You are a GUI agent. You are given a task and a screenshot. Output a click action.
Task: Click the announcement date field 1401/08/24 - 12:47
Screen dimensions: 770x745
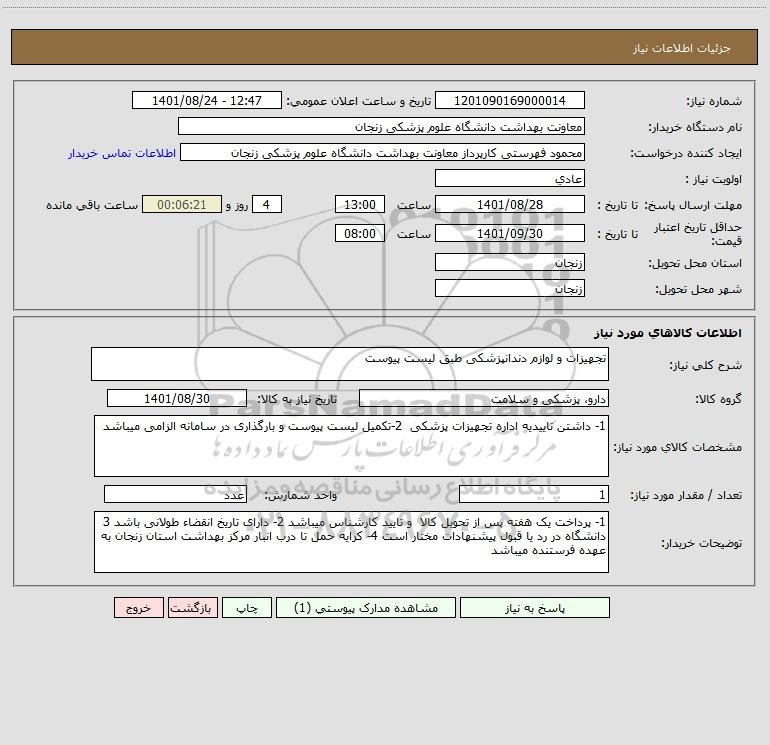(207, 100)
